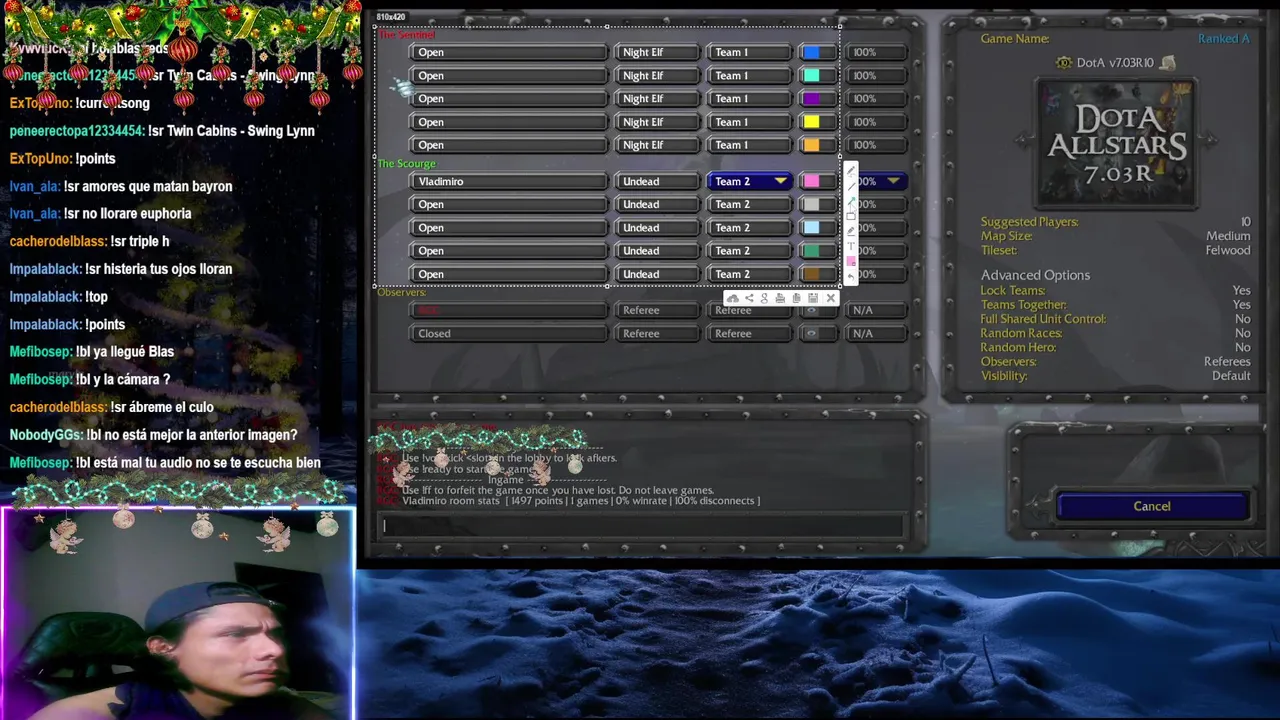Viewport: 1280px width, 720px height.
Task: Click 'Referees' observers value
Action: pos(1227,362)
